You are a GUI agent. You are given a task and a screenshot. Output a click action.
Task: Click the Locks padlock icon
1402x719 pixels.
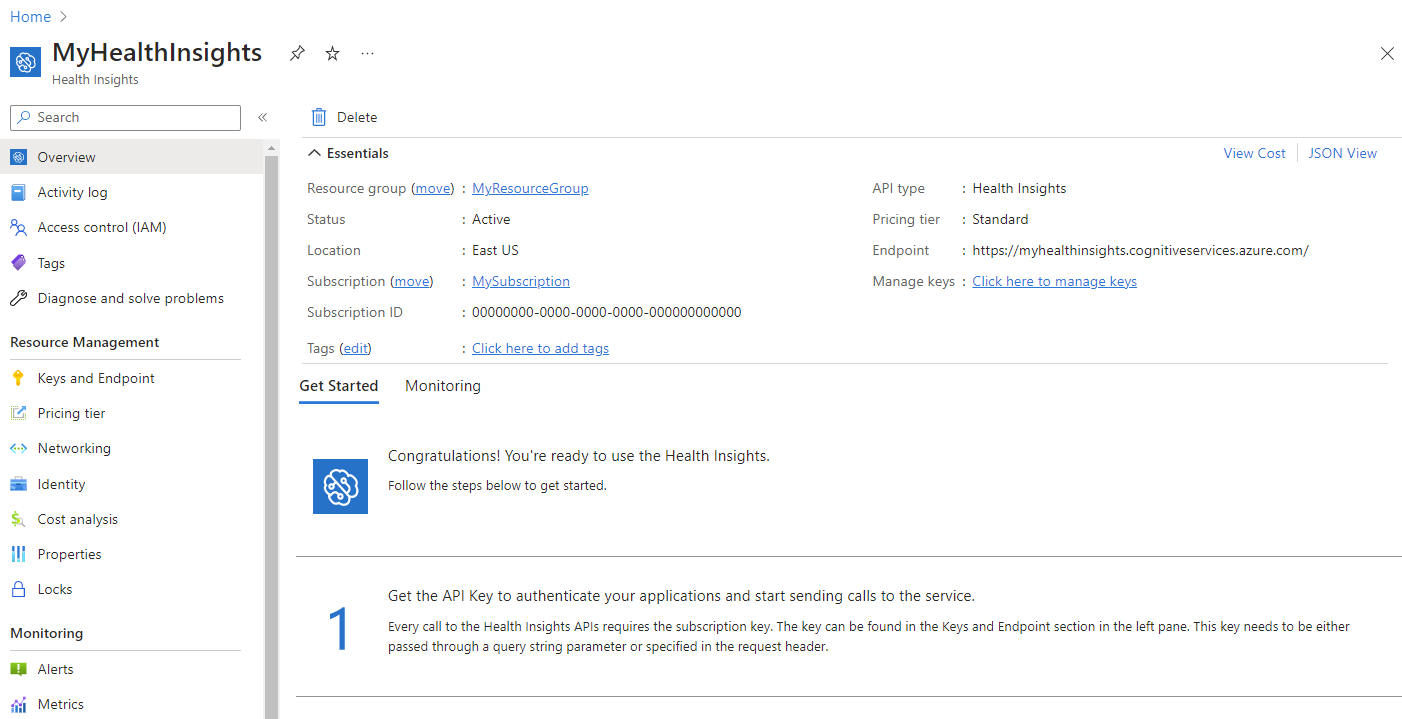tap(18, 589)
